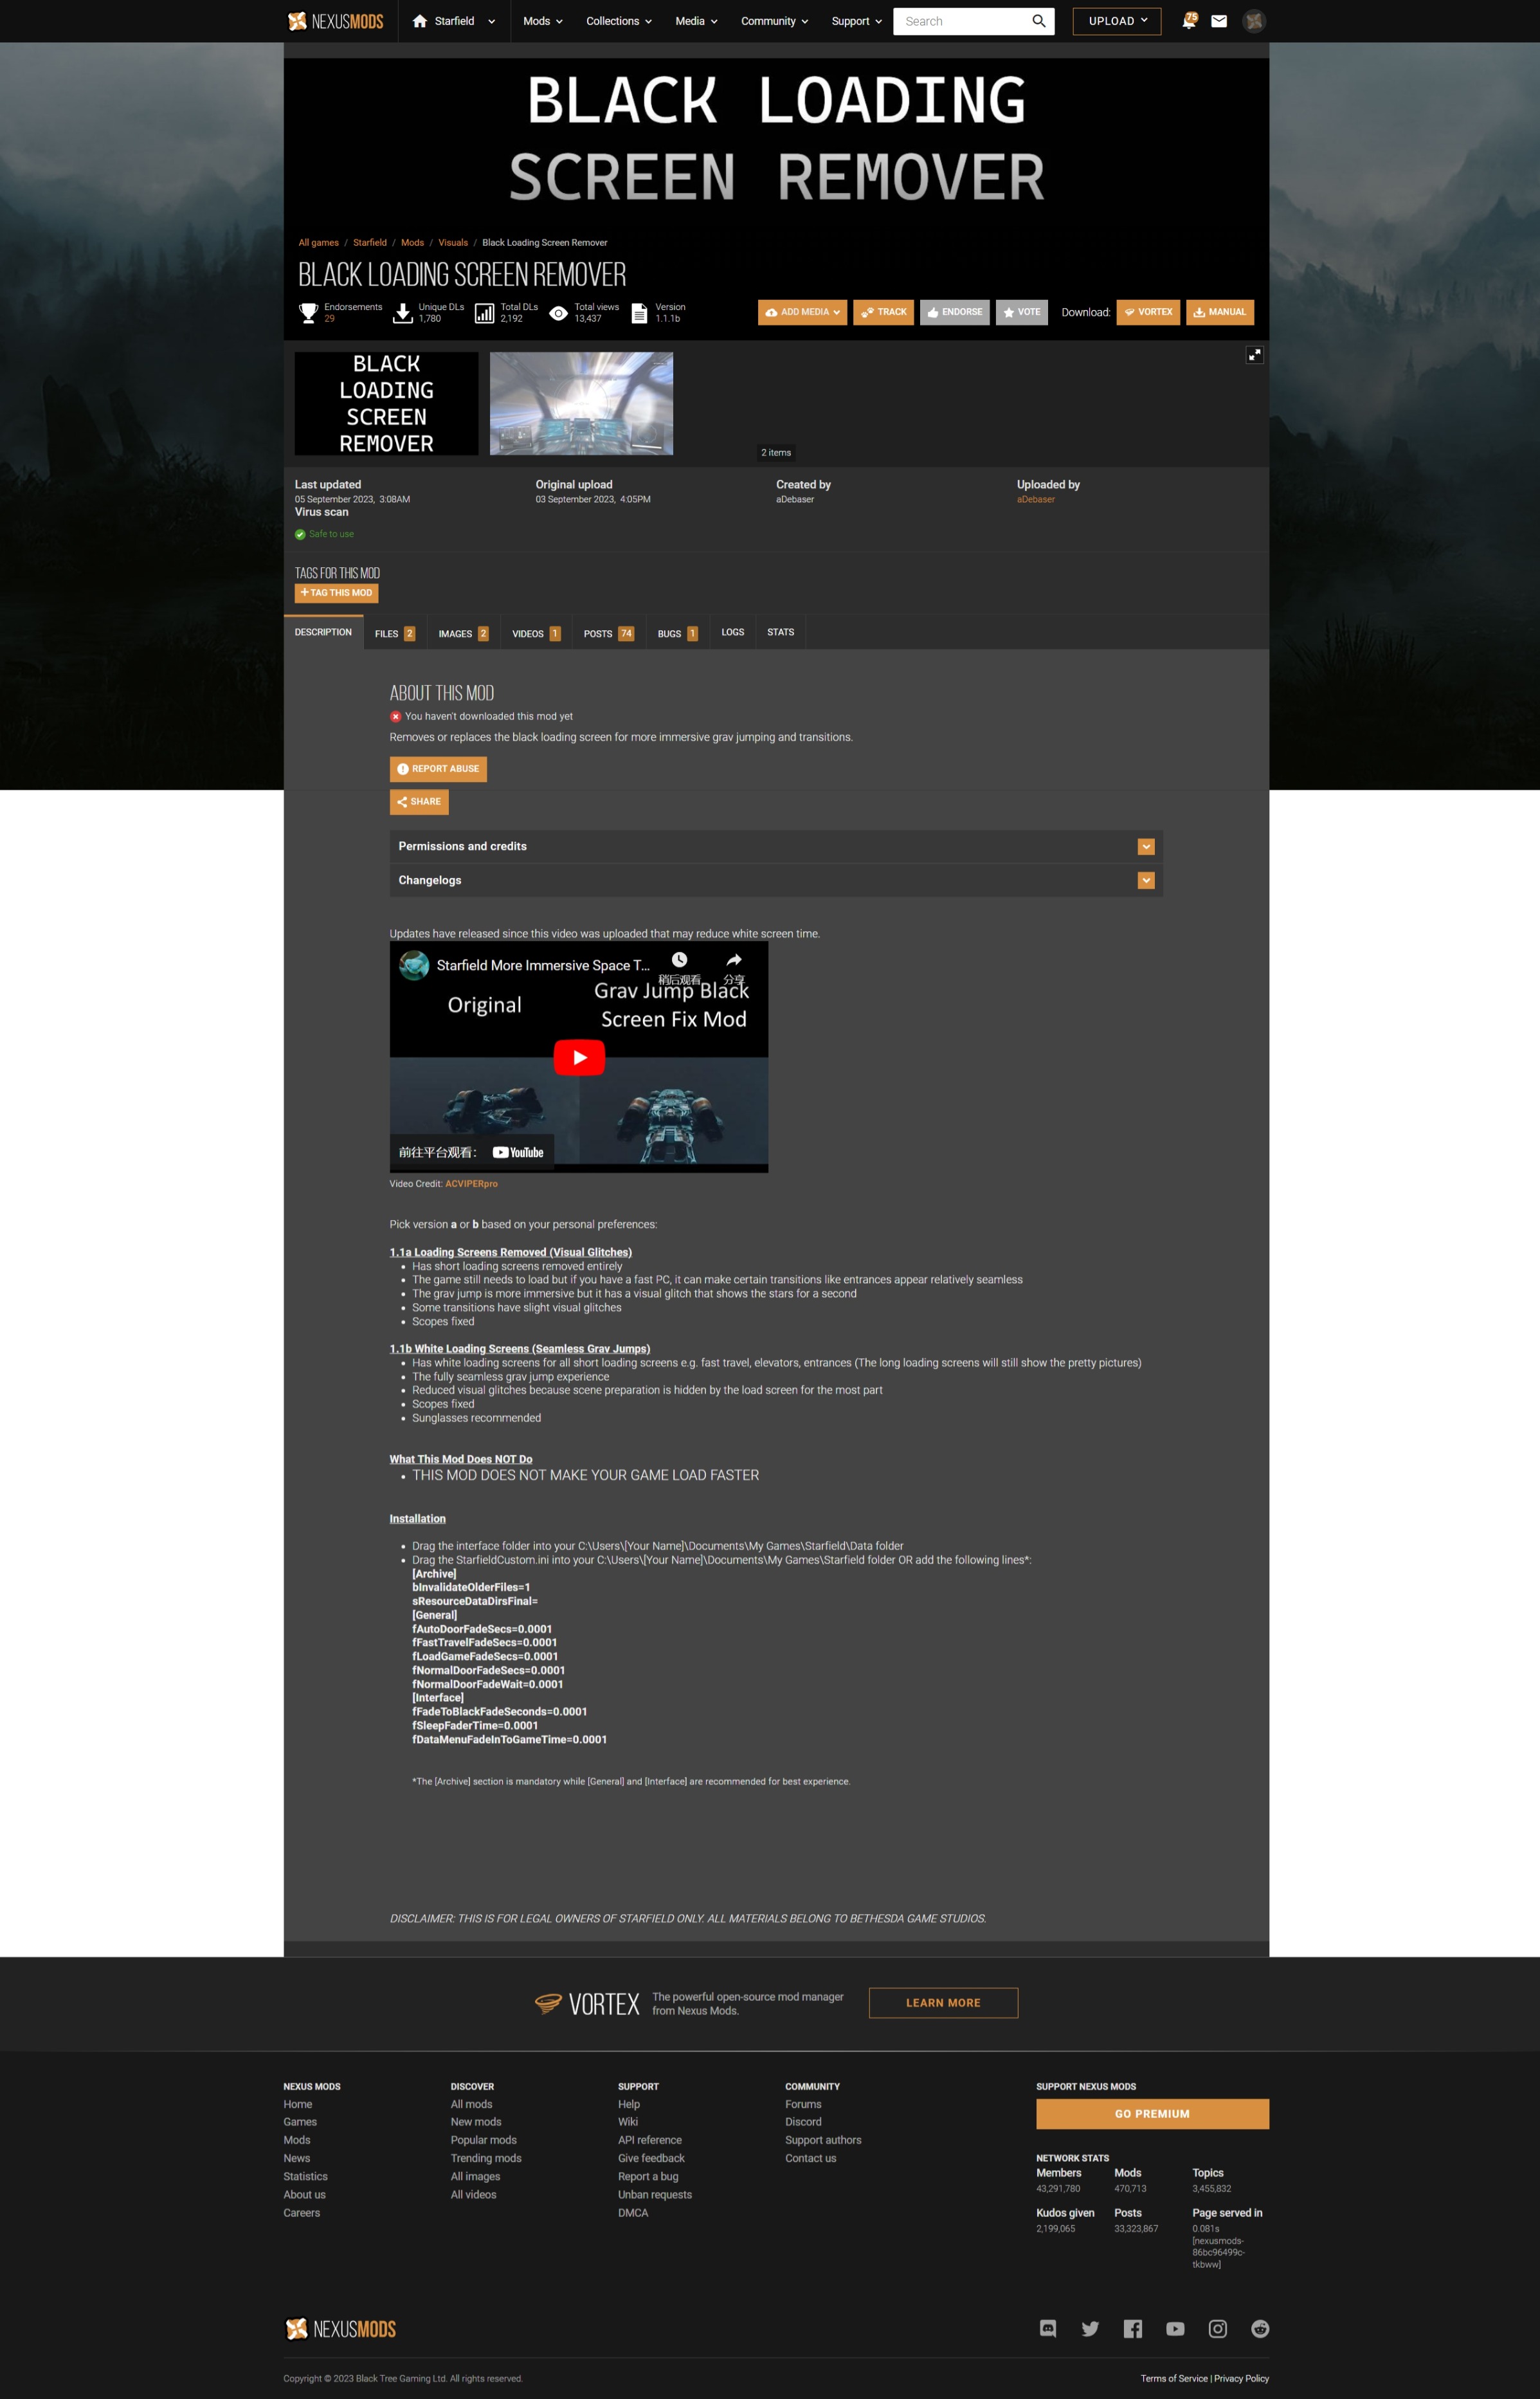
Task: Click the Total DLs chart icon
Action: pos(484,313)
